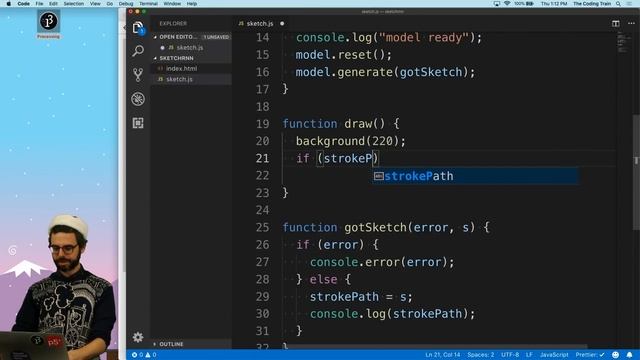Open the Terminal menu
Viewport: 640px width, 360px height.
click(148, 4)
